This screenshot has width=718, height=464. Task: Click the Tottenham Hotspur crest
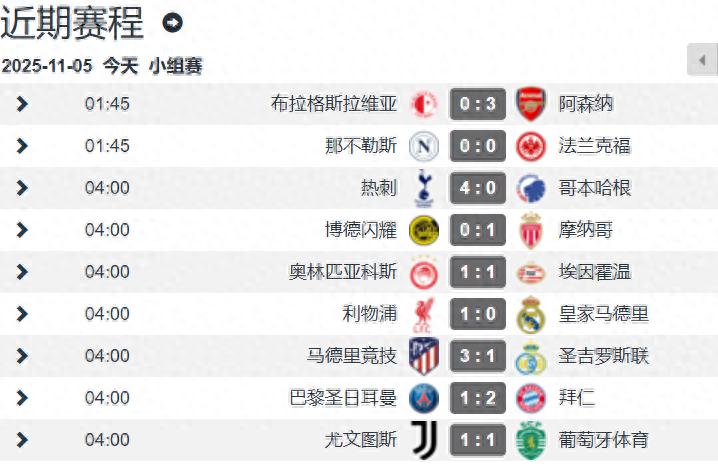tap(424, 188)
